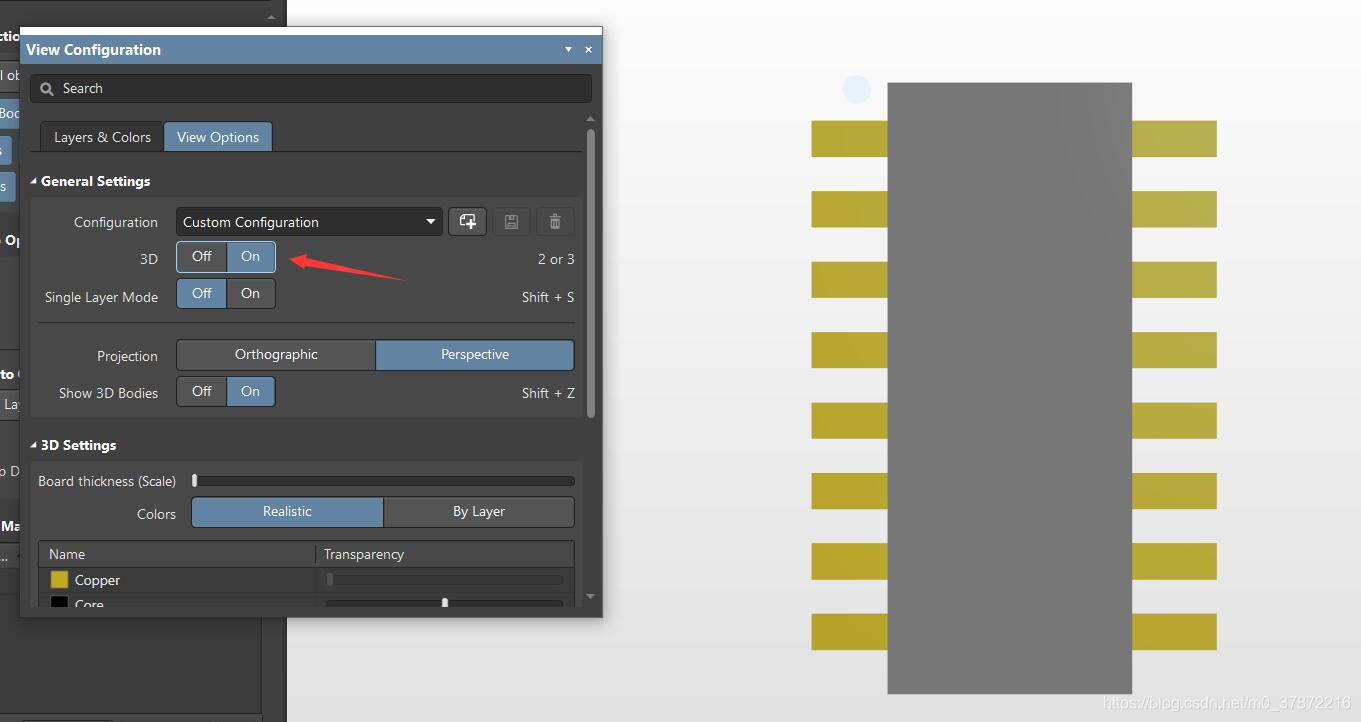The image size is (1361, 722).
Task: Click the pin-one marker dot above the pads
Action: (856, 89)
